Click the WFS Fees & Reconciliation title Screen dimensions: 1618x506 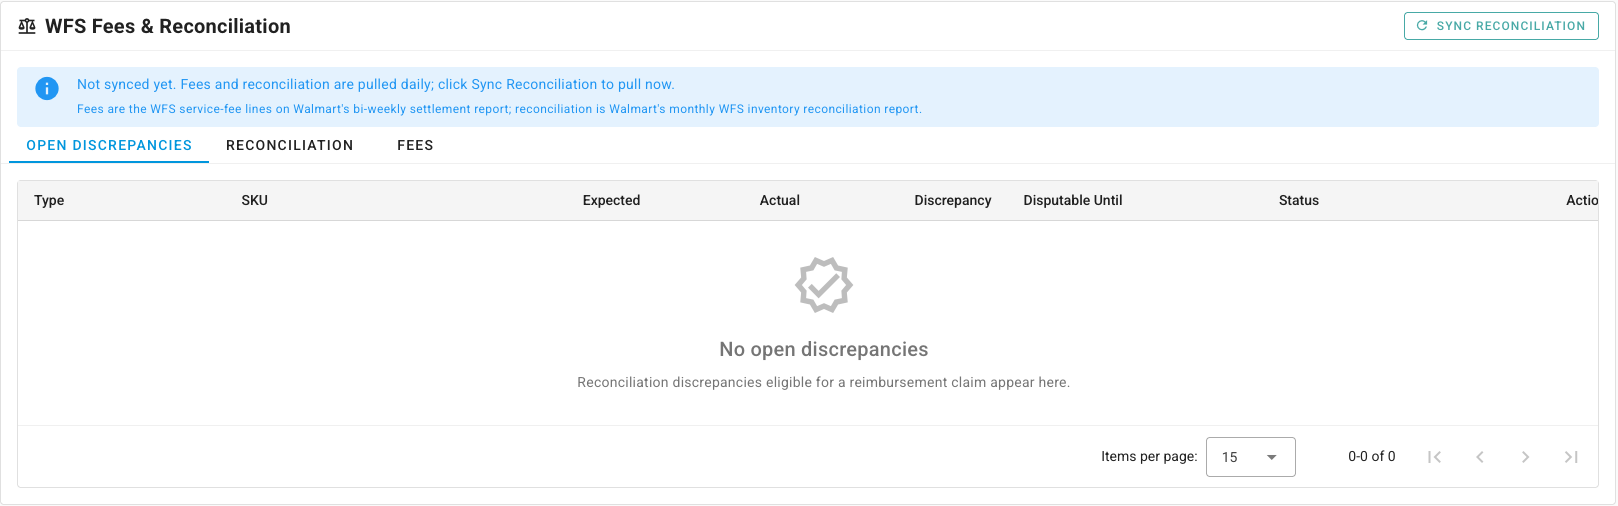click(x=168, y=26)
